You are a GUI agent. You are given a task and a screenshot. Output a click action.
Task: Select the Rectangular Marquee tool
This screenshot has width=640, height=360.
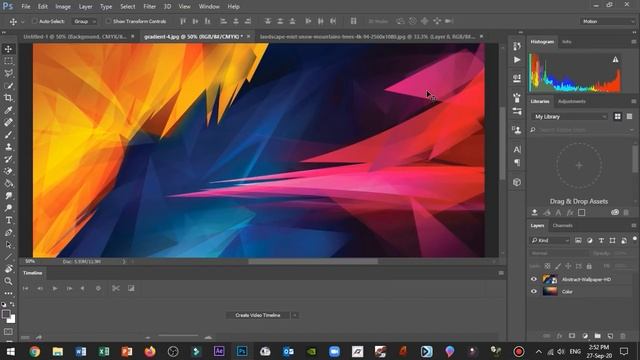coord(8,61)
